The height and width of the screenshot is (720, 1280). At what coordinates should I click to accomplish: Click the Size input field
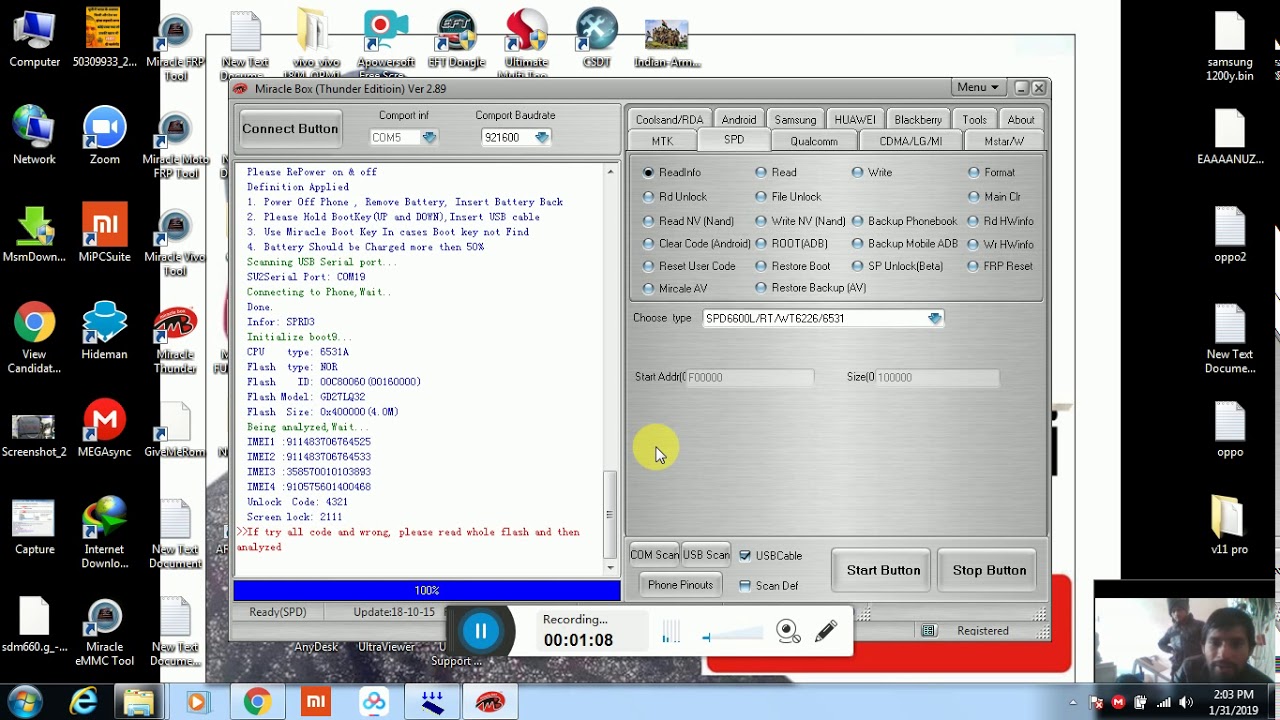tap(936, 377)
